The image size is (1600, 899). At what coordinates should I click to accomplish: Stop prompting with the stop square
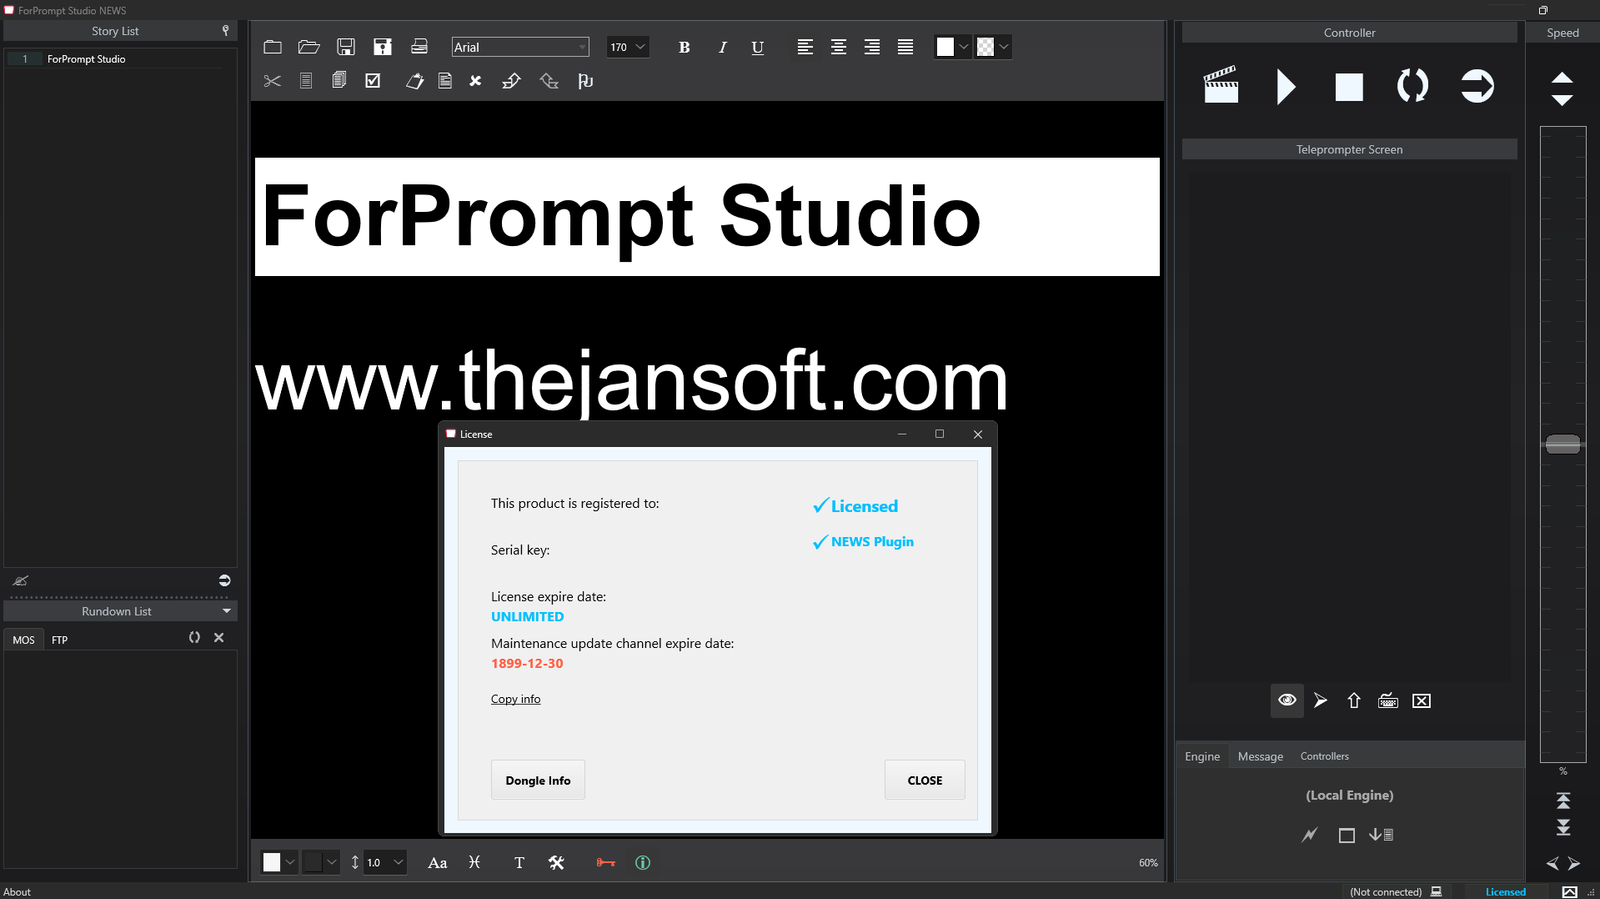(x=1349, y=87)
